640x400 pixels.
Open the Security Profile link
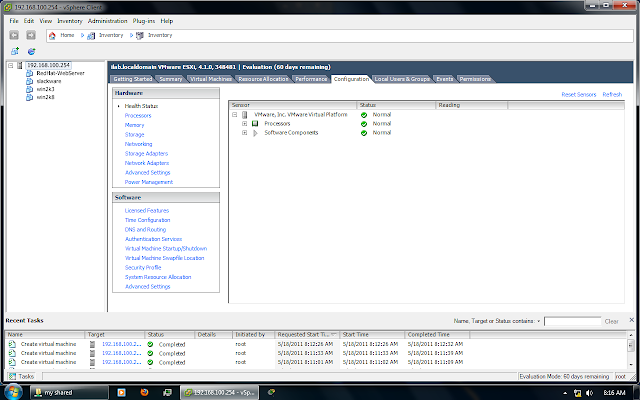tap(143, 267)
